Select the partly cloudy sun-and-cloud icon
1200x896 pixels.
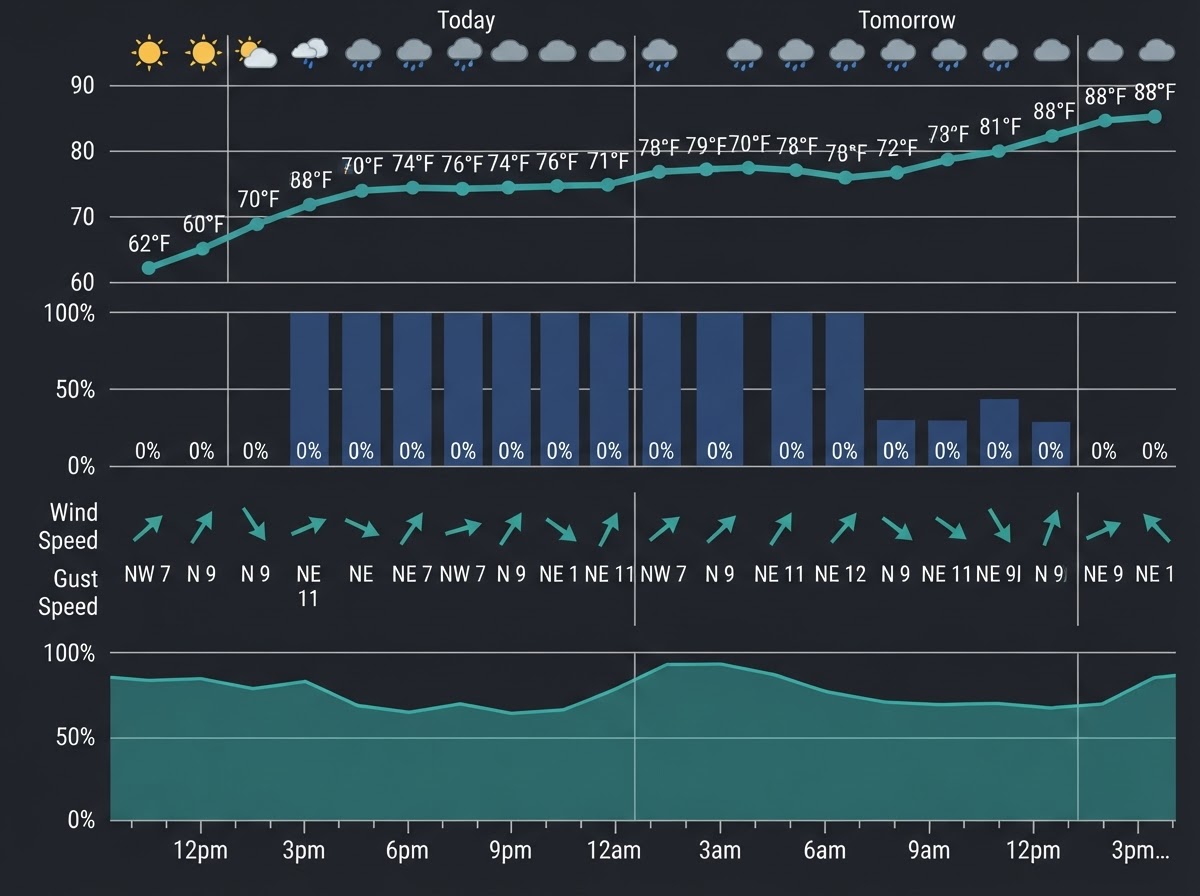tap(256, 52)
